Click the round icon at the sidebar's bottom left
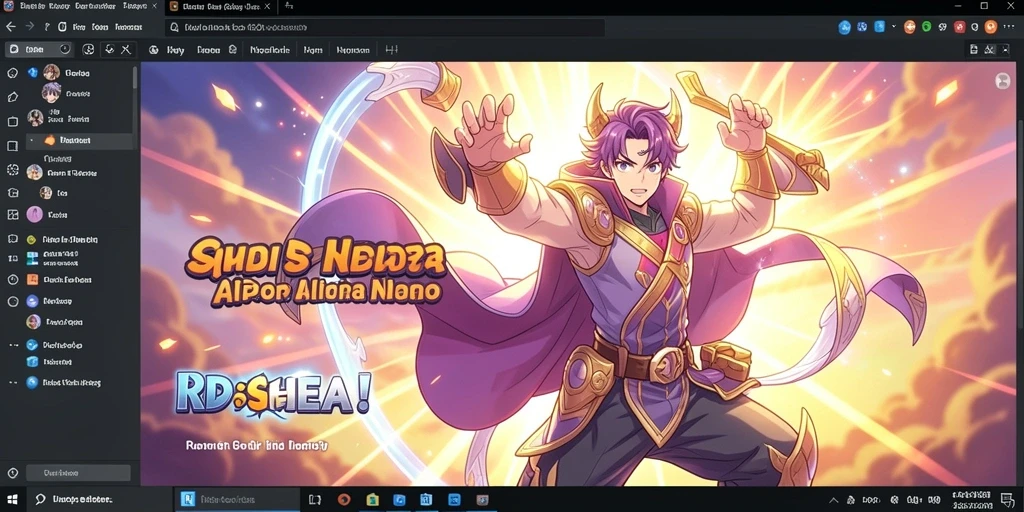 12,473
